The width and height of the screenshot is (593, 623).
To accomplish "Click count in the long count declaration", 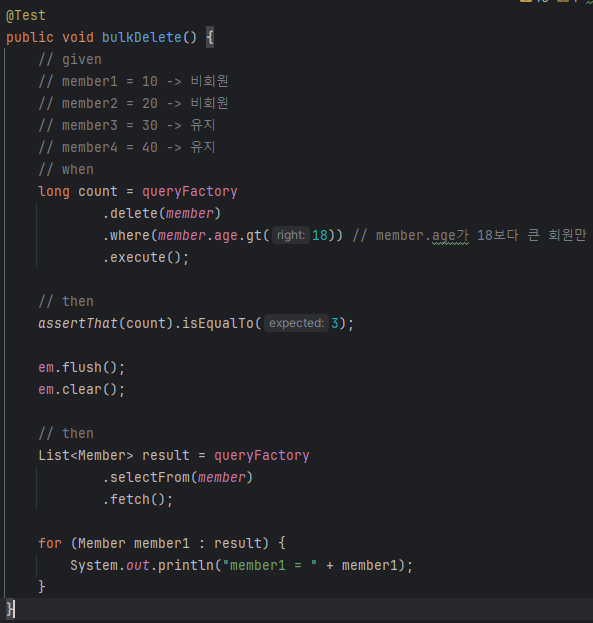I will (98, 192).
